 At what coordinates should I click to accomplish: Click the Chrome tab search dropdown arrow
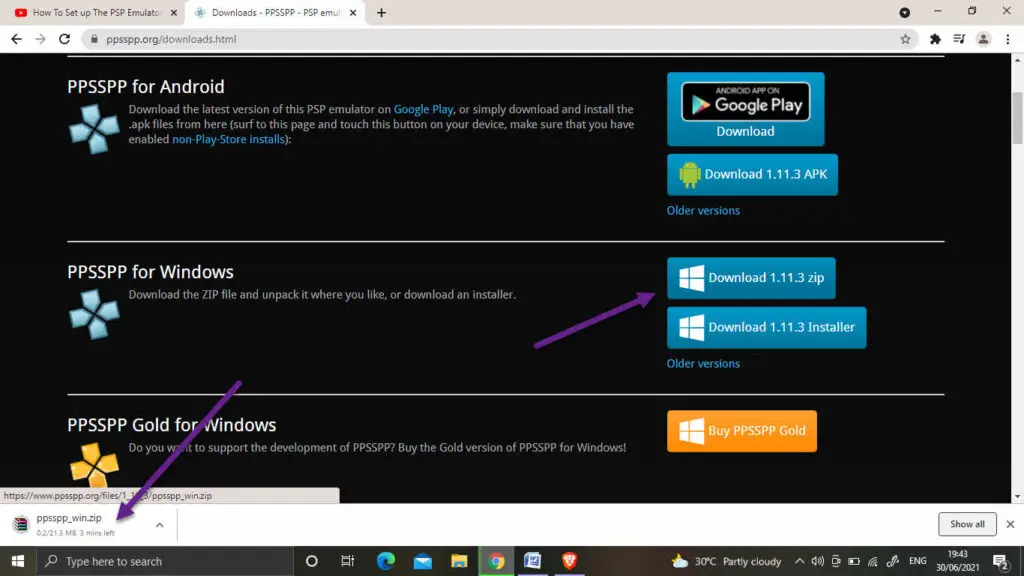(904, 12)
